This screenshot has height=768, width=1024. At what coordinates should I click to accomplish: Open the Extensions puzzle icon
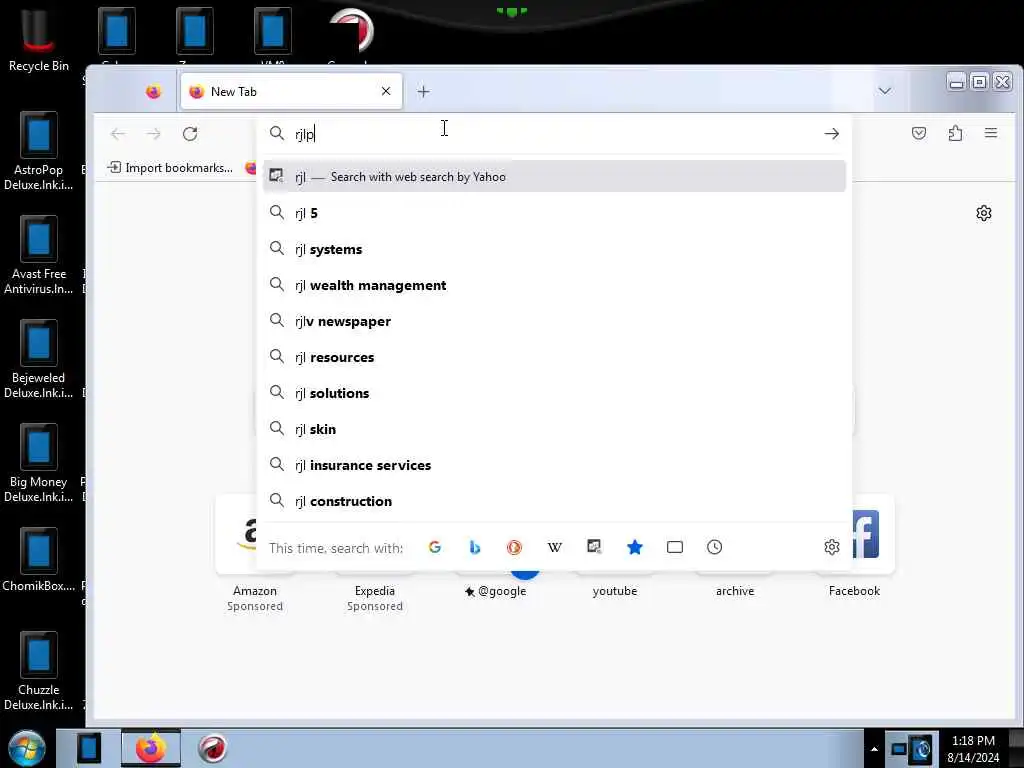[955, 133]
